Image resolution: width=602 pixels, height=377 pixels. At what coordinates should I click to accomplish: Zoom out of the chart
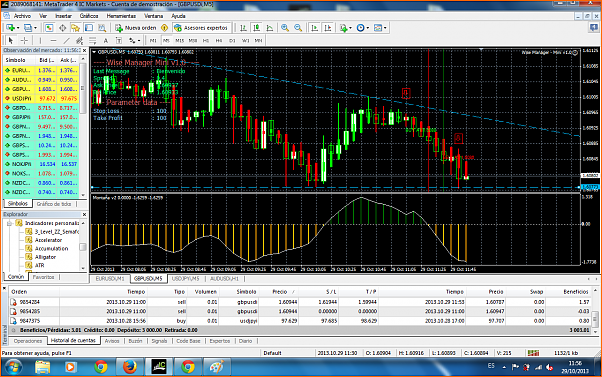coord(298,28)
